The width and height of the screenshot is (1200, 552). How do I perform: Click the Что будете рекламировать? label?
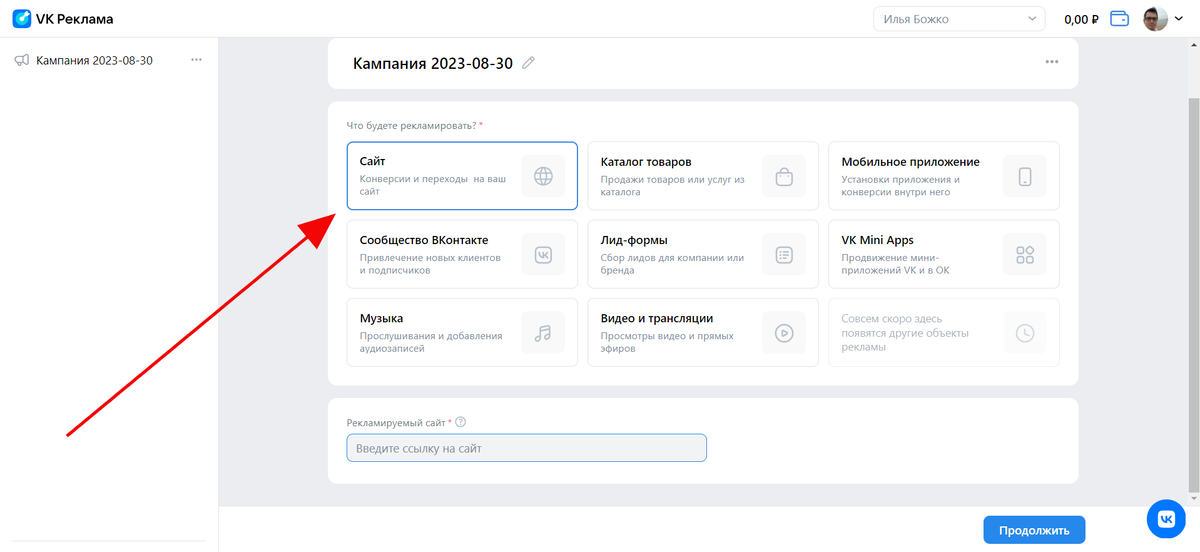pyautogui.click(x=411, y=125)
